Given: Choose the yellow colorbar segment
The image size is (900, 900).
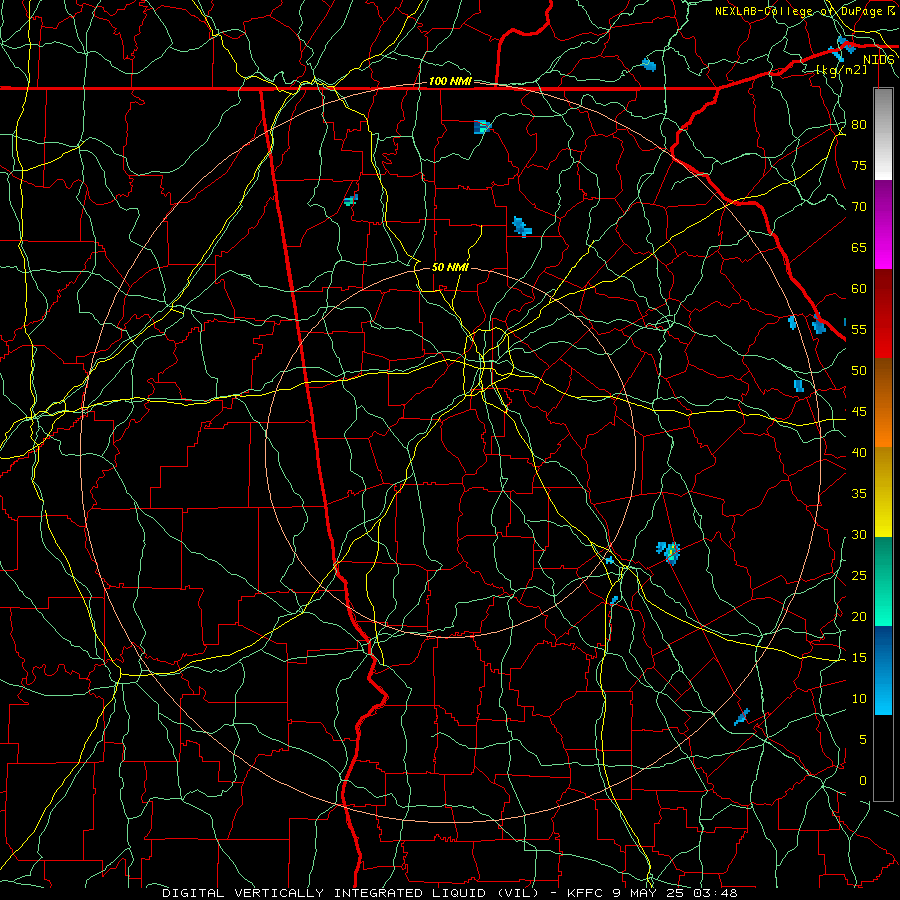Looking at the screenshot, I should [x=883, y=492].
